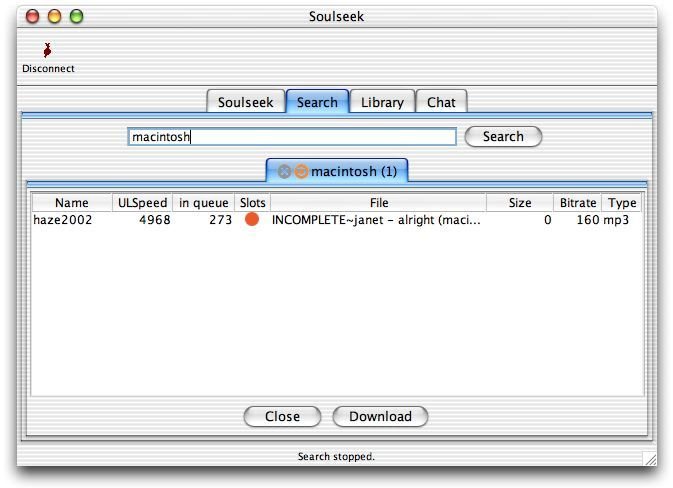Click the Bitrate value 160
This screenshot has width=673, height=488.
pyautogui.click(x=588, y=220)
